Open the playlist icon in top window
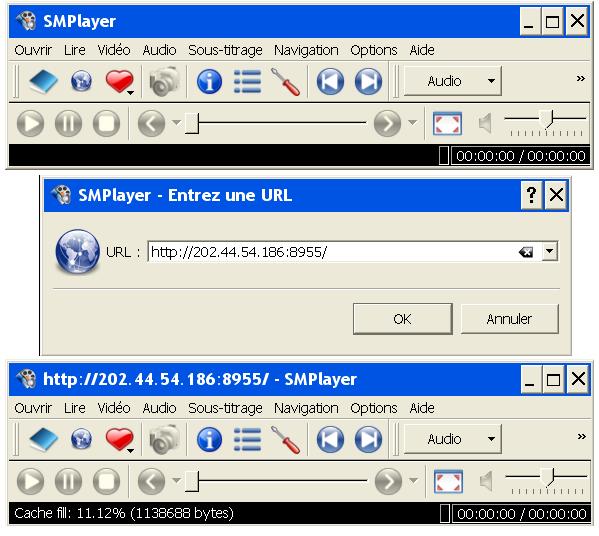This screenshot has height=536, width=599. pos(247,81)
